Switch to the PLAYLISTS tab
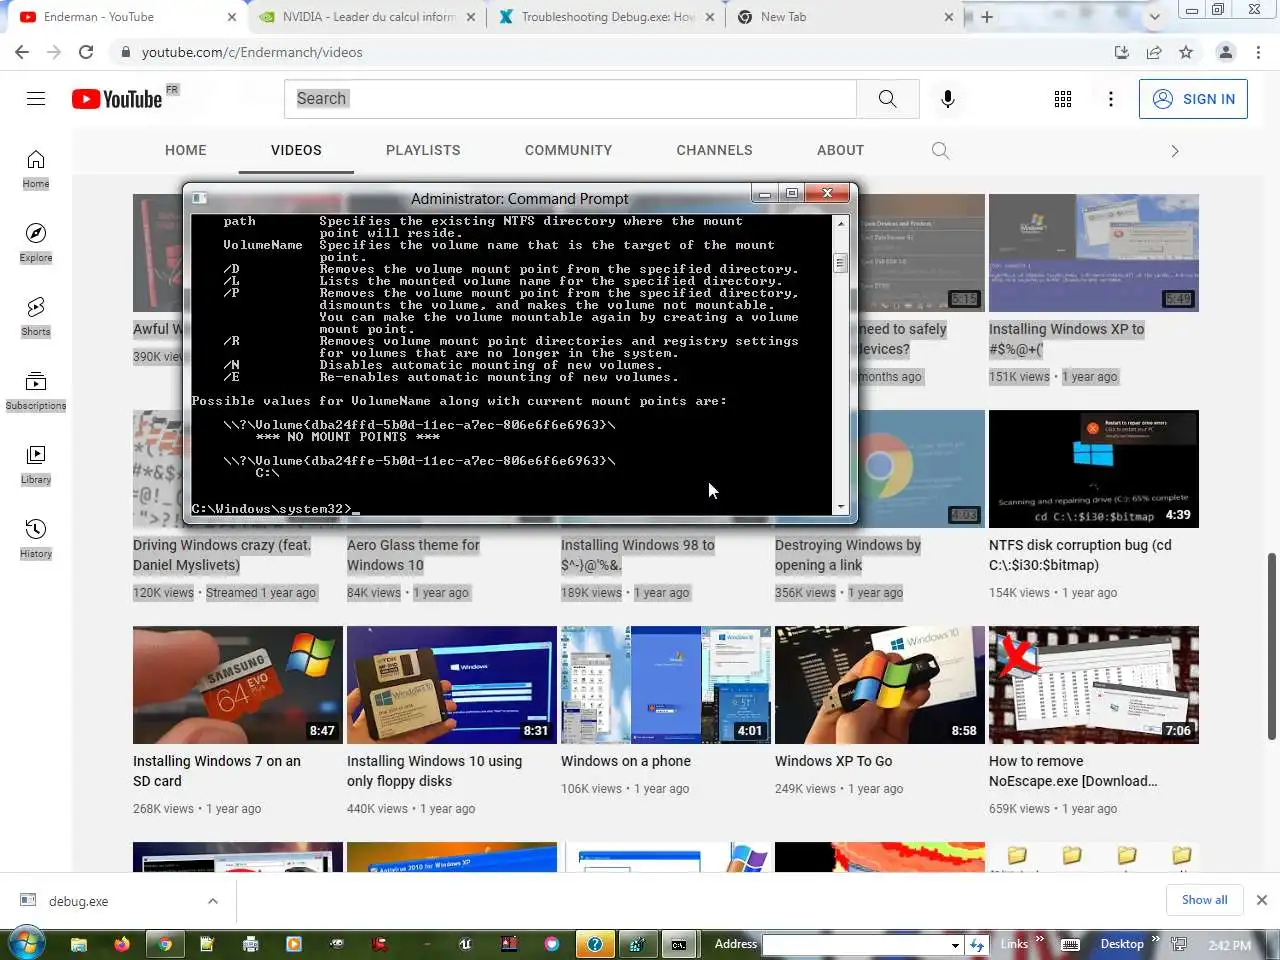The width and height of the screenshot is (1280, 960). [x=423, y=150]
